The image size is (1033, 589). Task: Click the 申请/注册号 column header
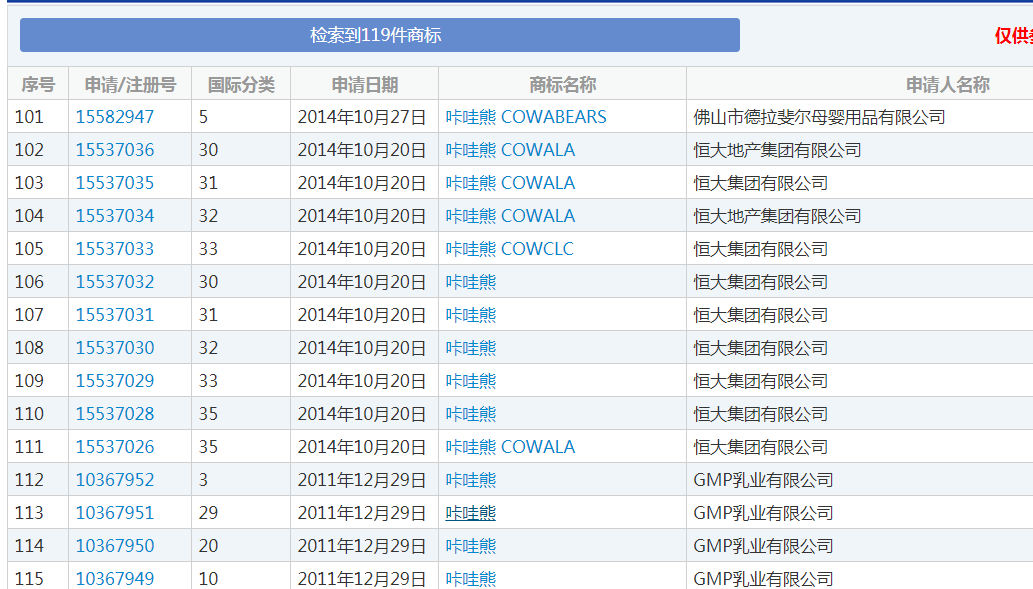(130, 84)
